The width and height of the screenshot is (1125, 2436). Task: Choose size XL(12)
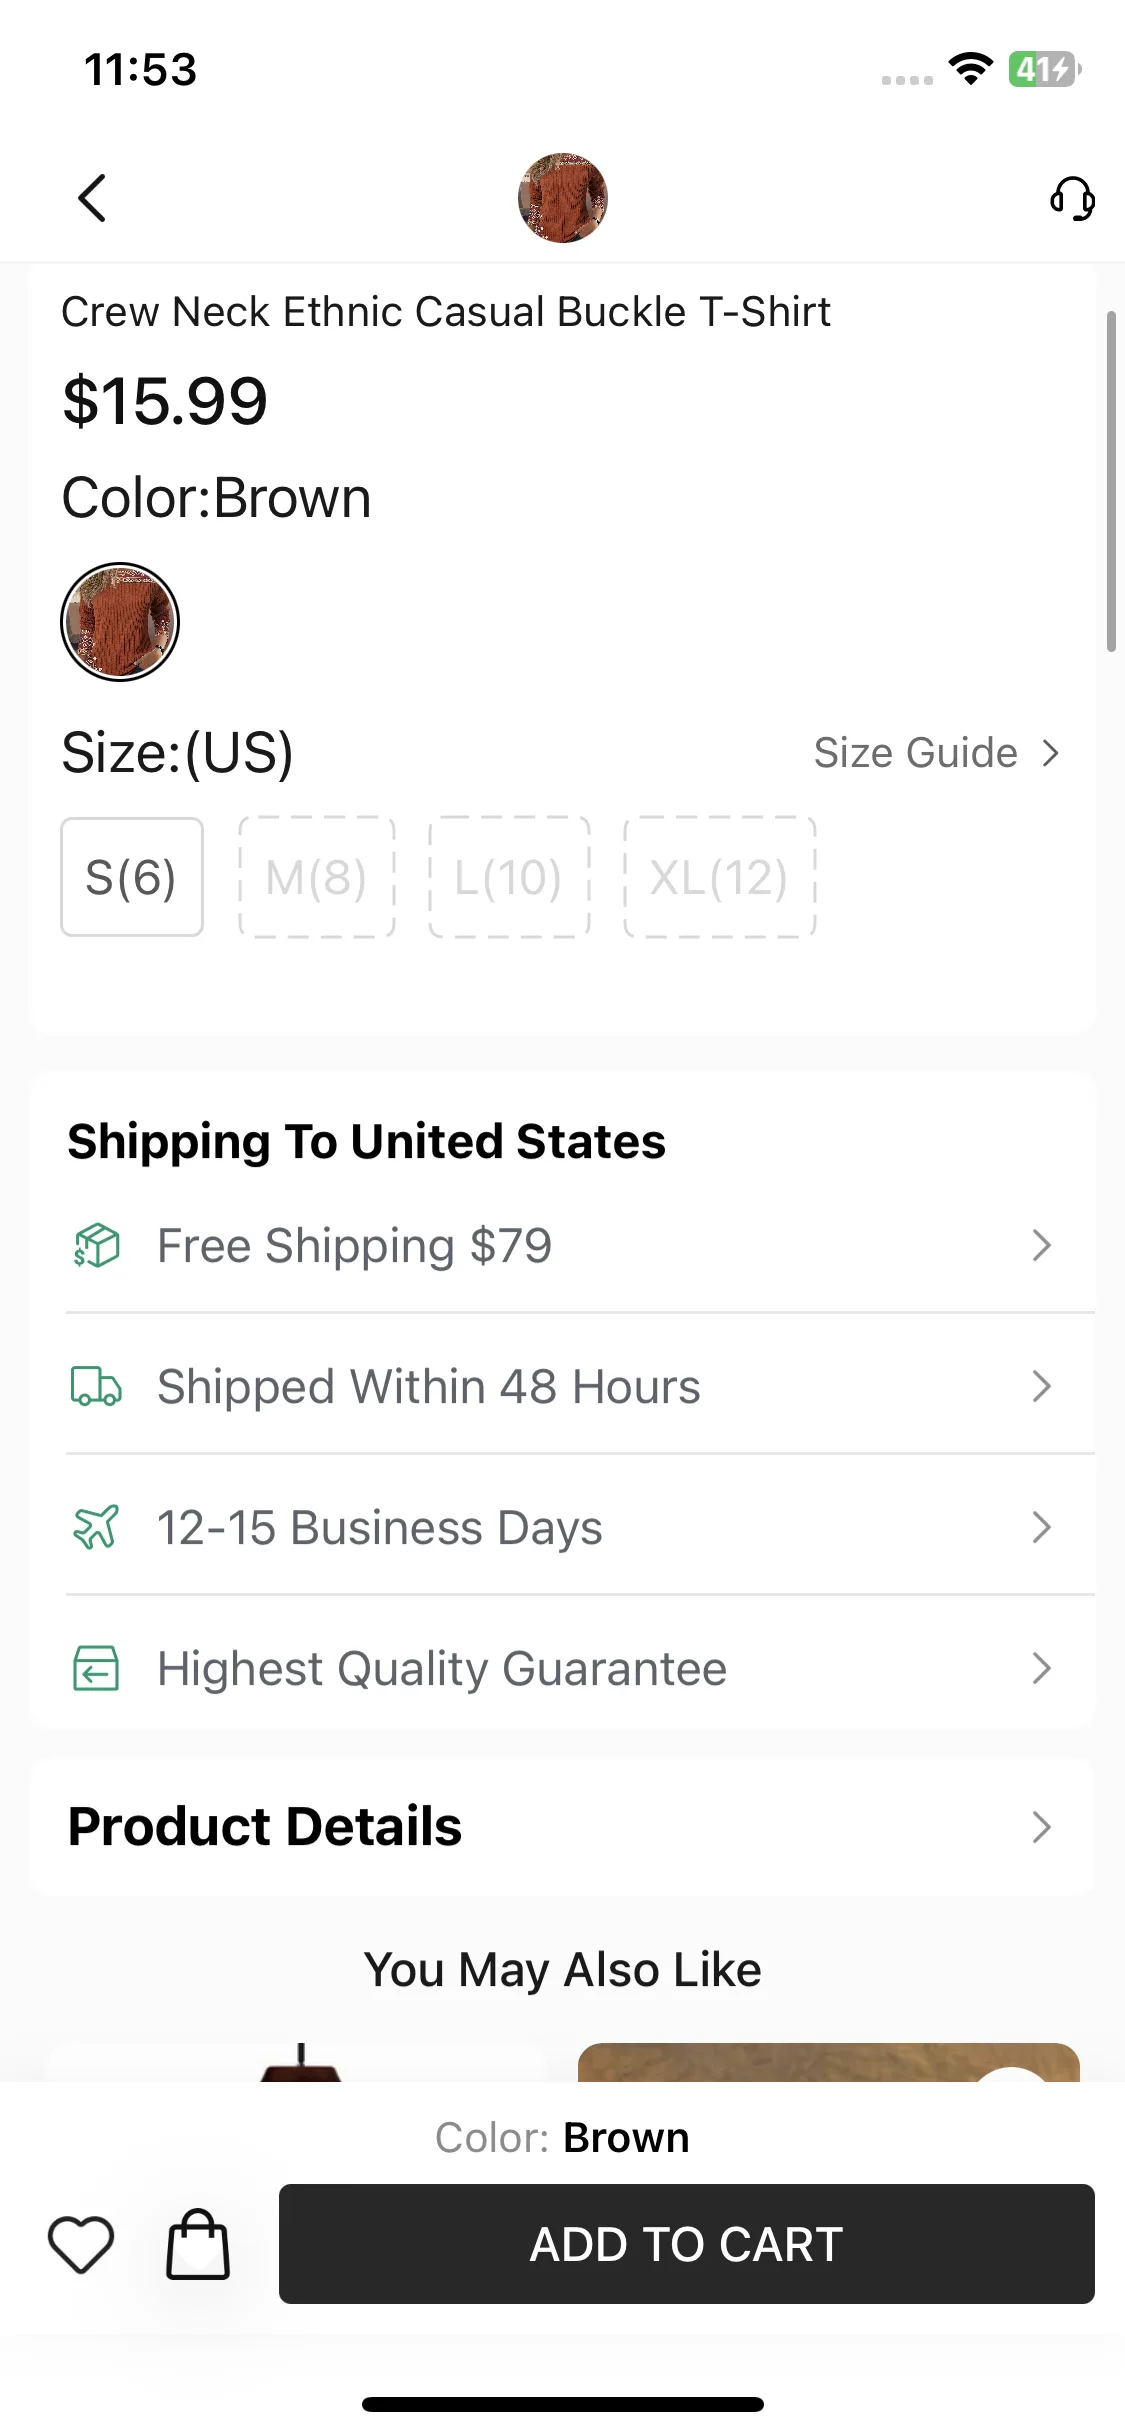pyautogui.click(x=720, y=877)
